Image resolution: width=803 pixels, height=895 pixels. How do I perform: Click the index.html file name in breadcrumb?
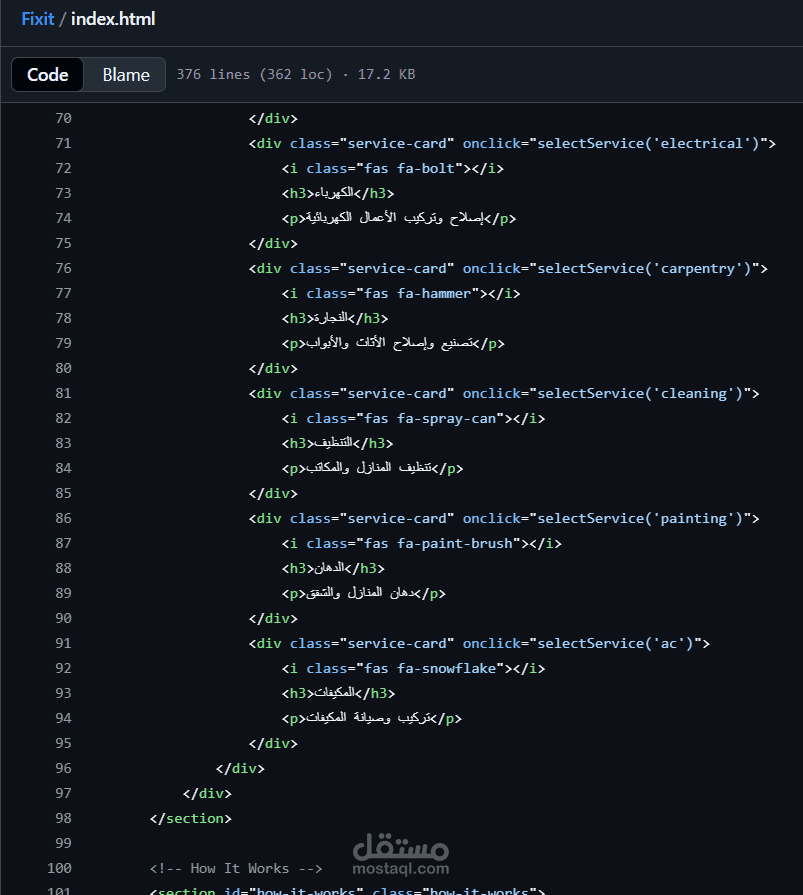point(113,19)
